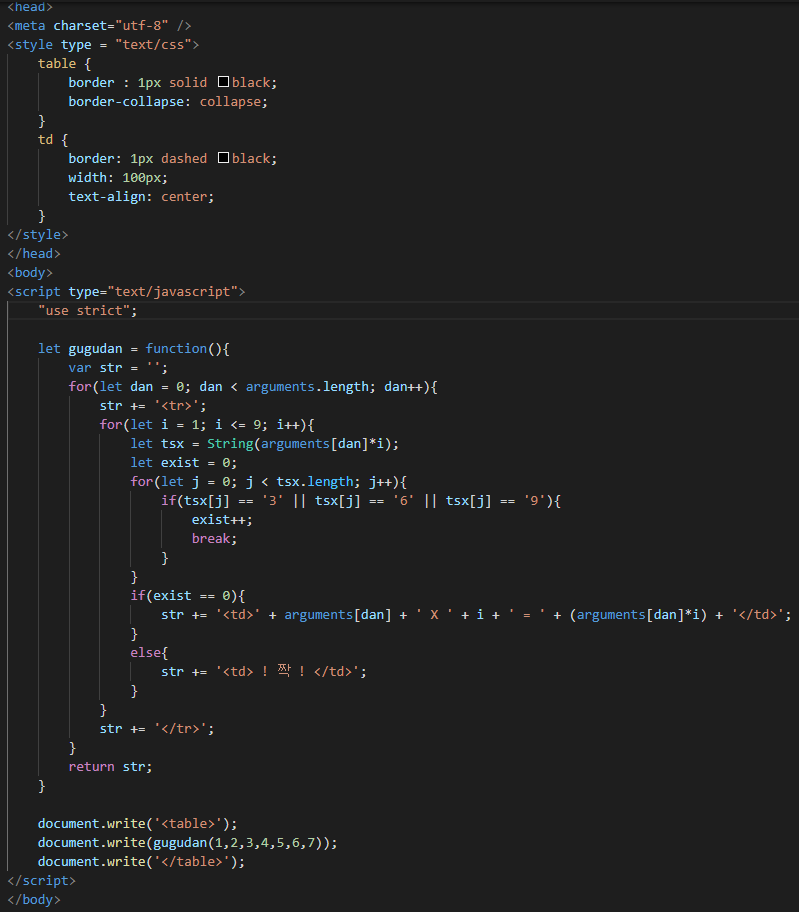The height and width of the screenshot is (912, 799).
Task: Click the 'break;' keyword
Action: click(x=215, y=539)
